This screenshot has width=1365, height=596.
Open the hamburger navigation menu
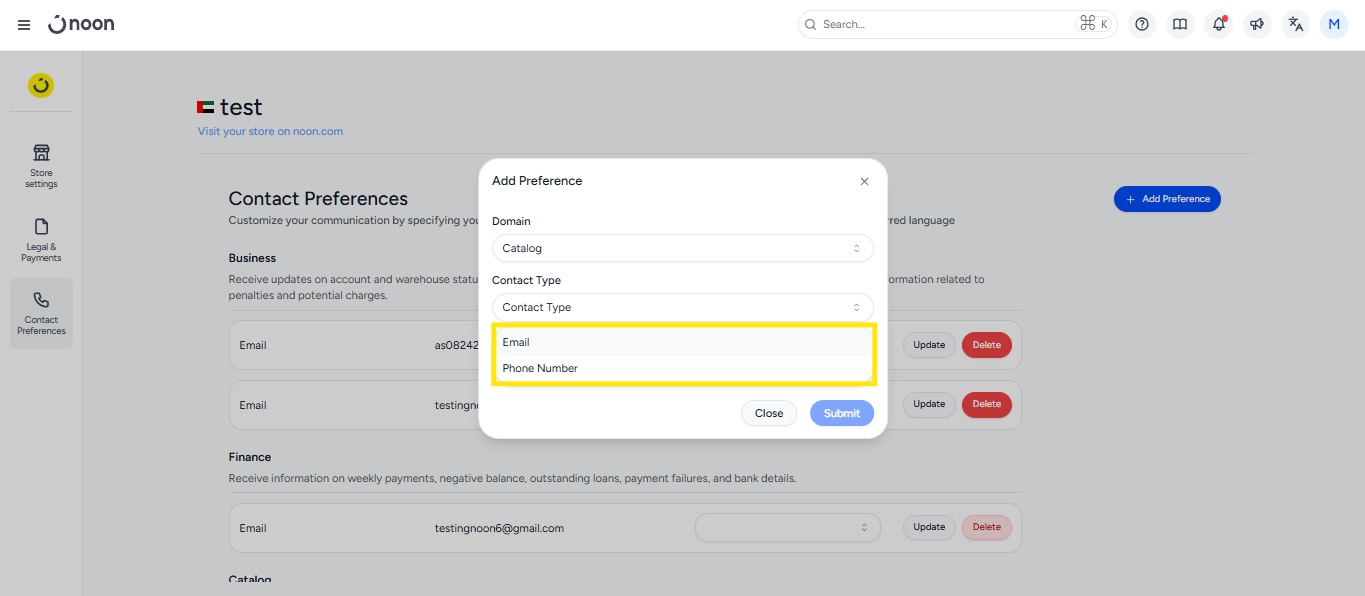[x=24, y=25]
